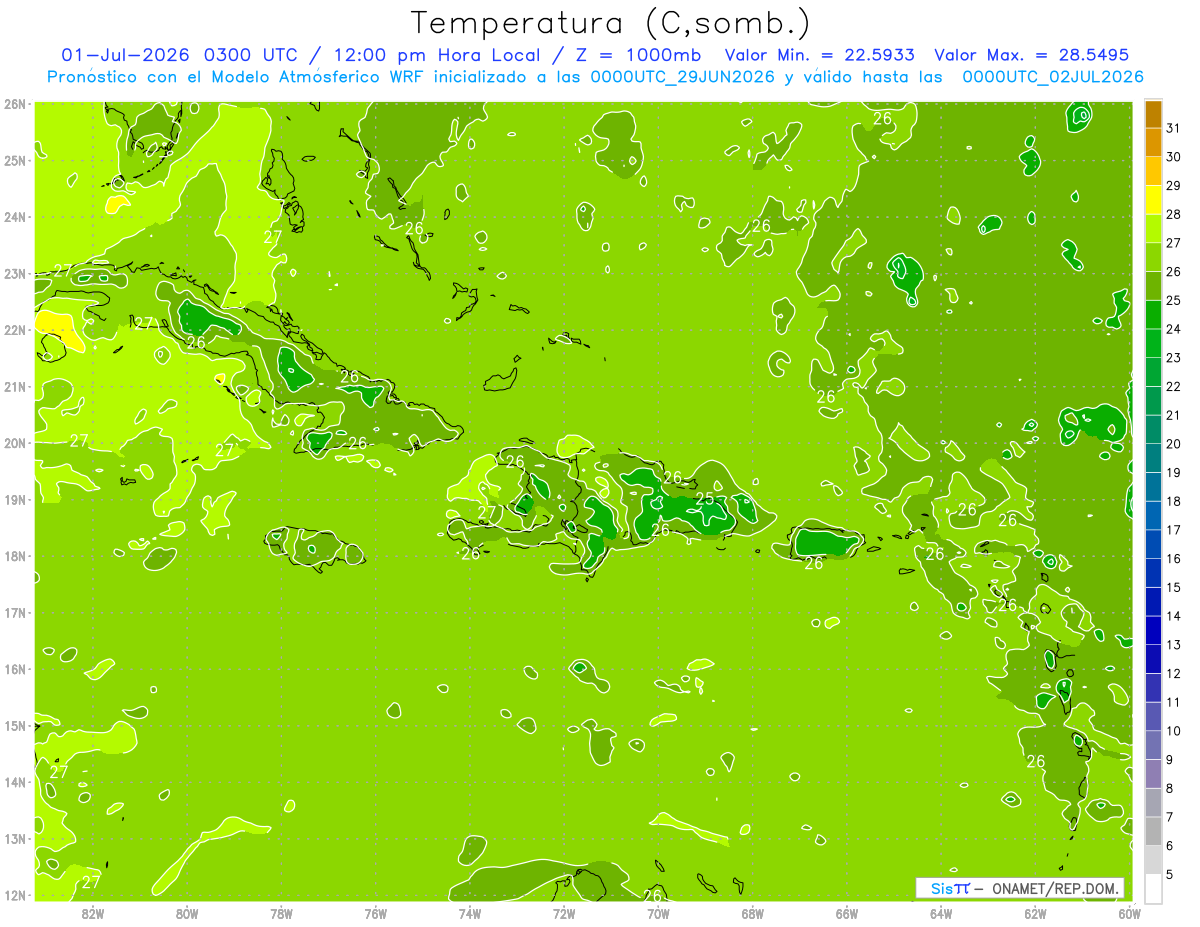Click the legend value "28"
This screenshot has height=927, width=1200.
[1174, 214]
